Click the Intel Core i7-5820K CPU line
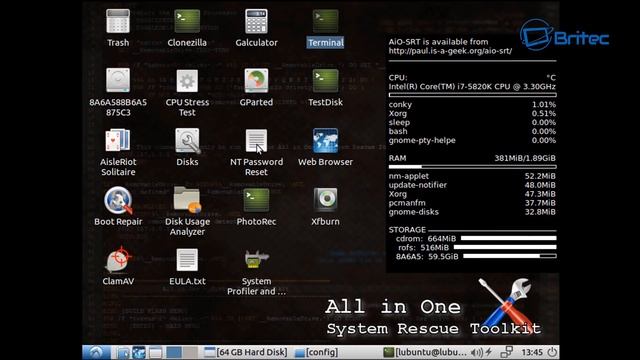Viewport: 640px width, 360px height. point(472,87)
